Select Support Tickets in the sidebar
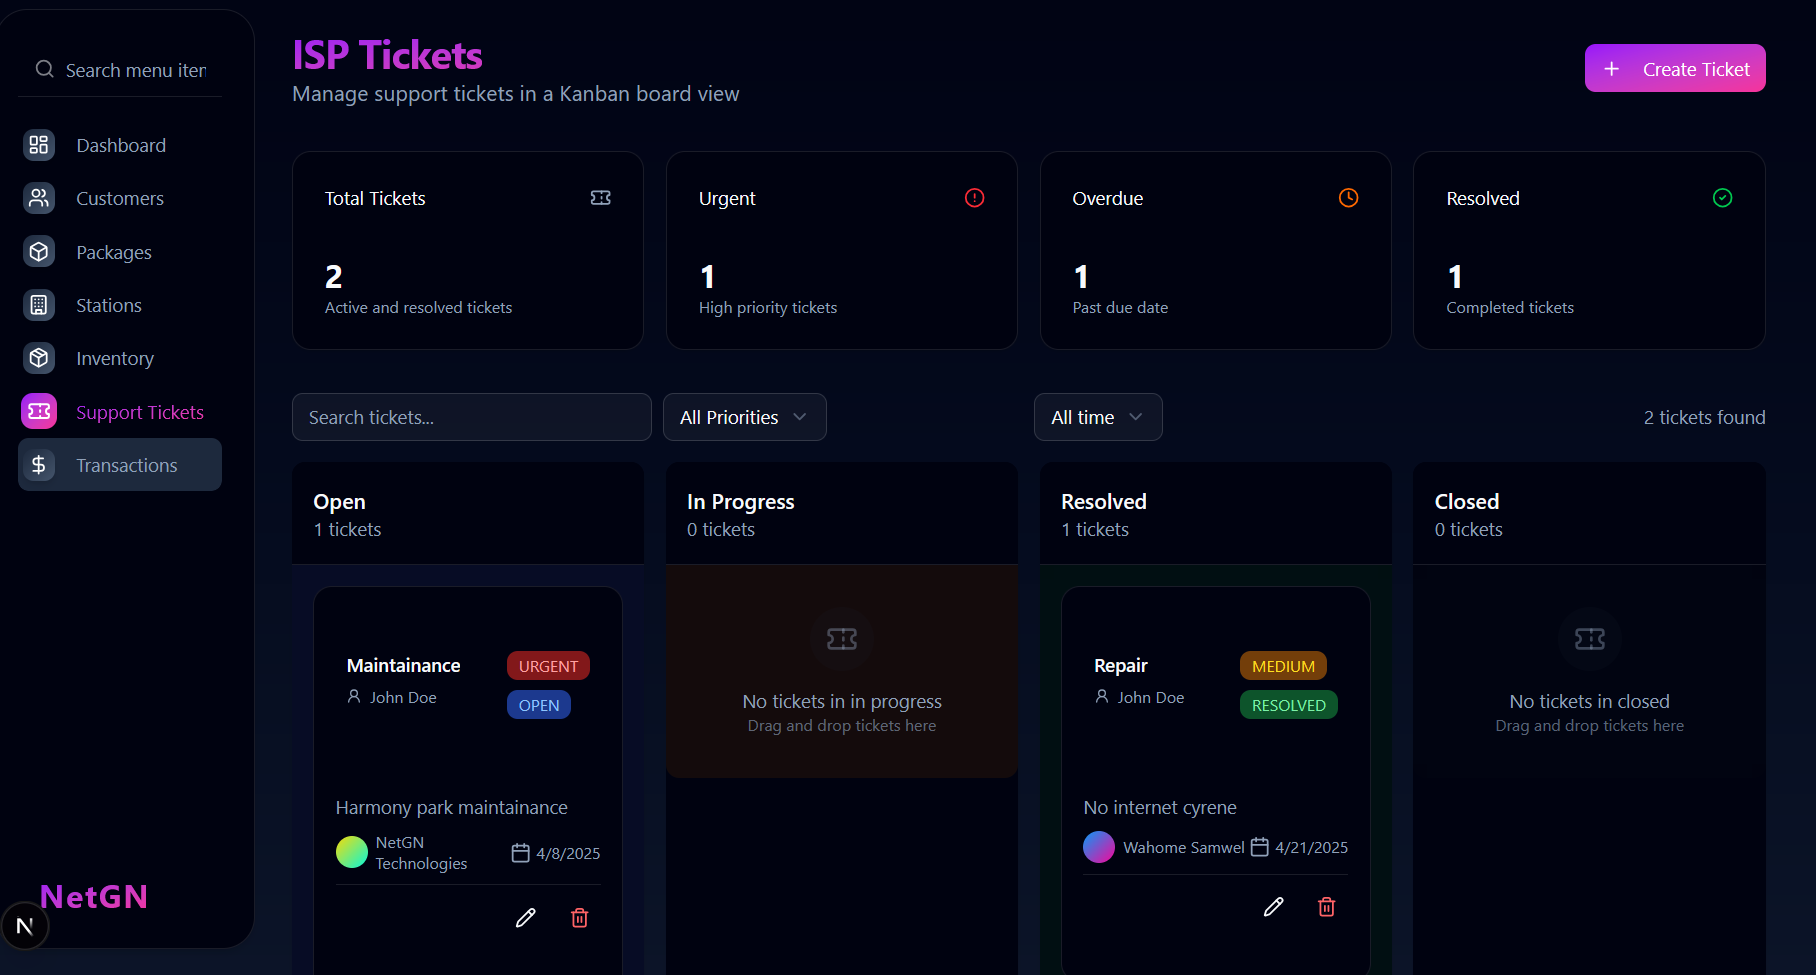Screen dimensions: 1816x975 pyautogui.click(x=139, y=412)
